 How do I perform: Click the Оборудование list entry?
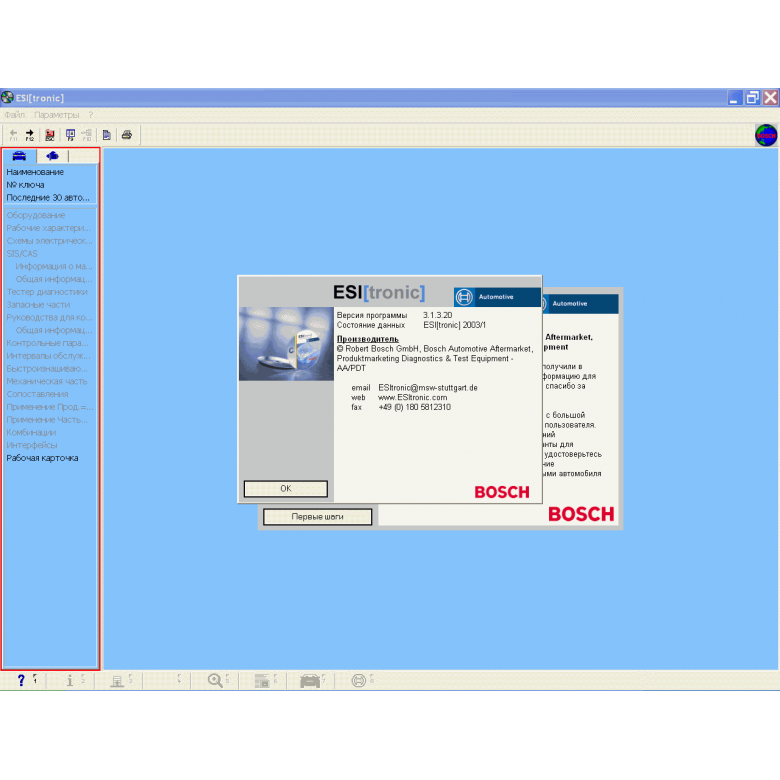pos(35,215)
